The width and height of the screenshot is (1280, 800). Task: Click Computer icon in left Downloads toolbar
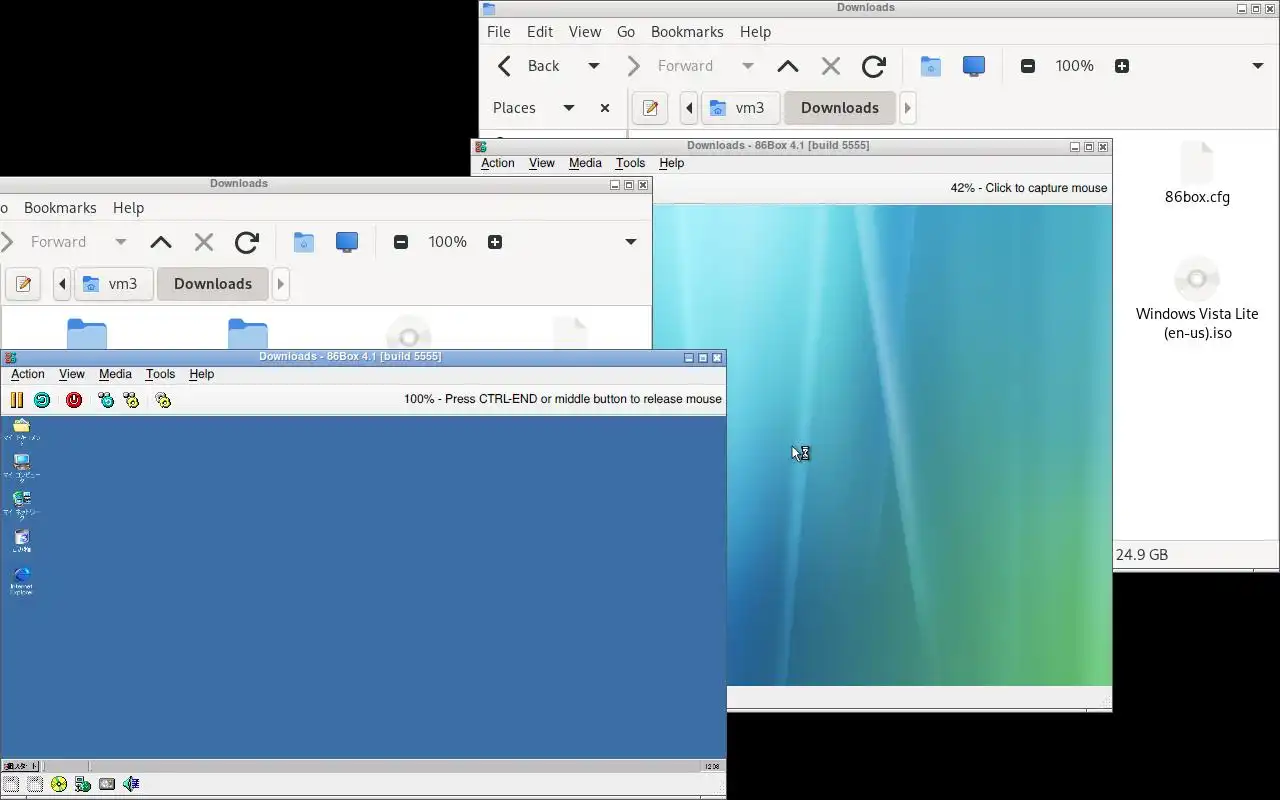pos(347,242)
